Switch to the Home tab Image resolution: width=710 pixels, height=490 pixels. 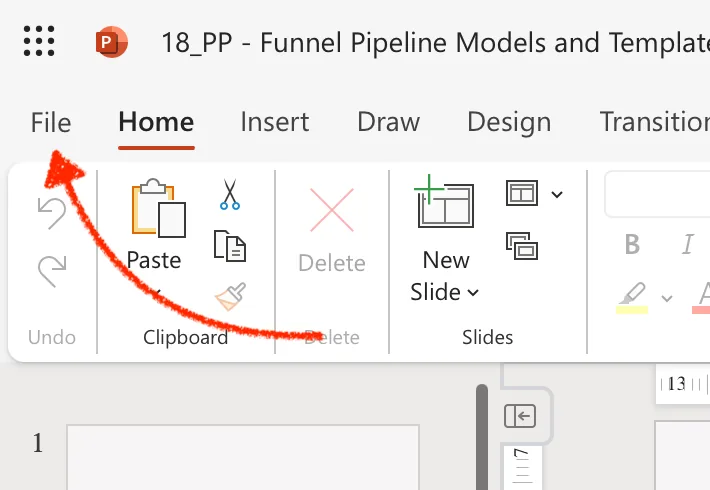point(156,122)
